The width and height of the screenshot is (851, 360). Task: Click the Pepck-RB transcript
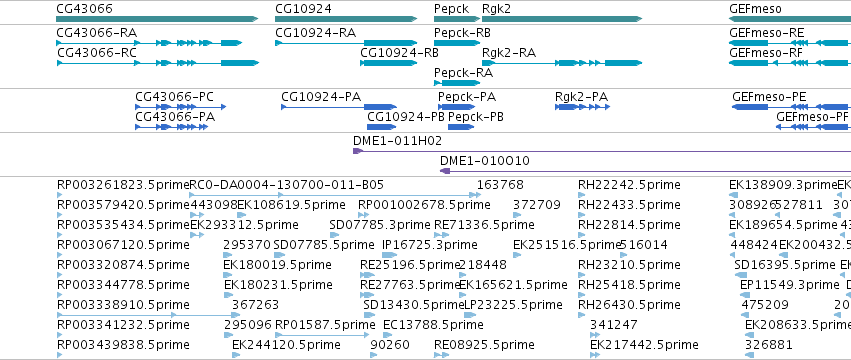click(458, 43)
